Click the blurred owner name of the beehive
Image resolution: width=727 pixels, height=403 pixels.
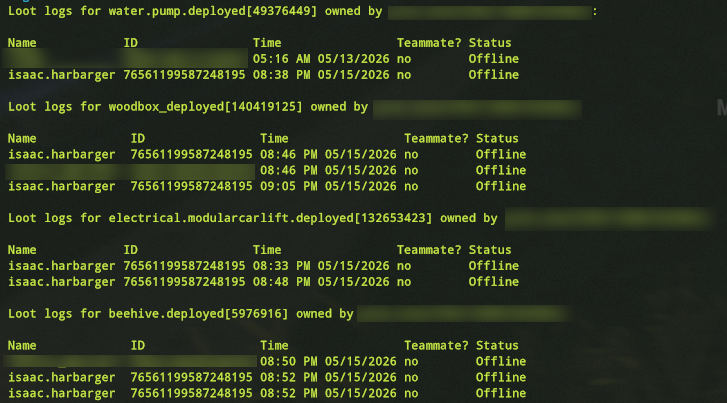point(464,314)
